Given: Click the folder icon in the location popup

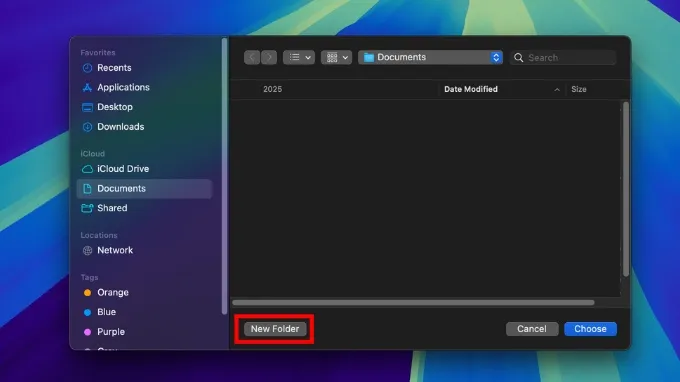Looking at the screenshot, I should click(x=369, y=57).
